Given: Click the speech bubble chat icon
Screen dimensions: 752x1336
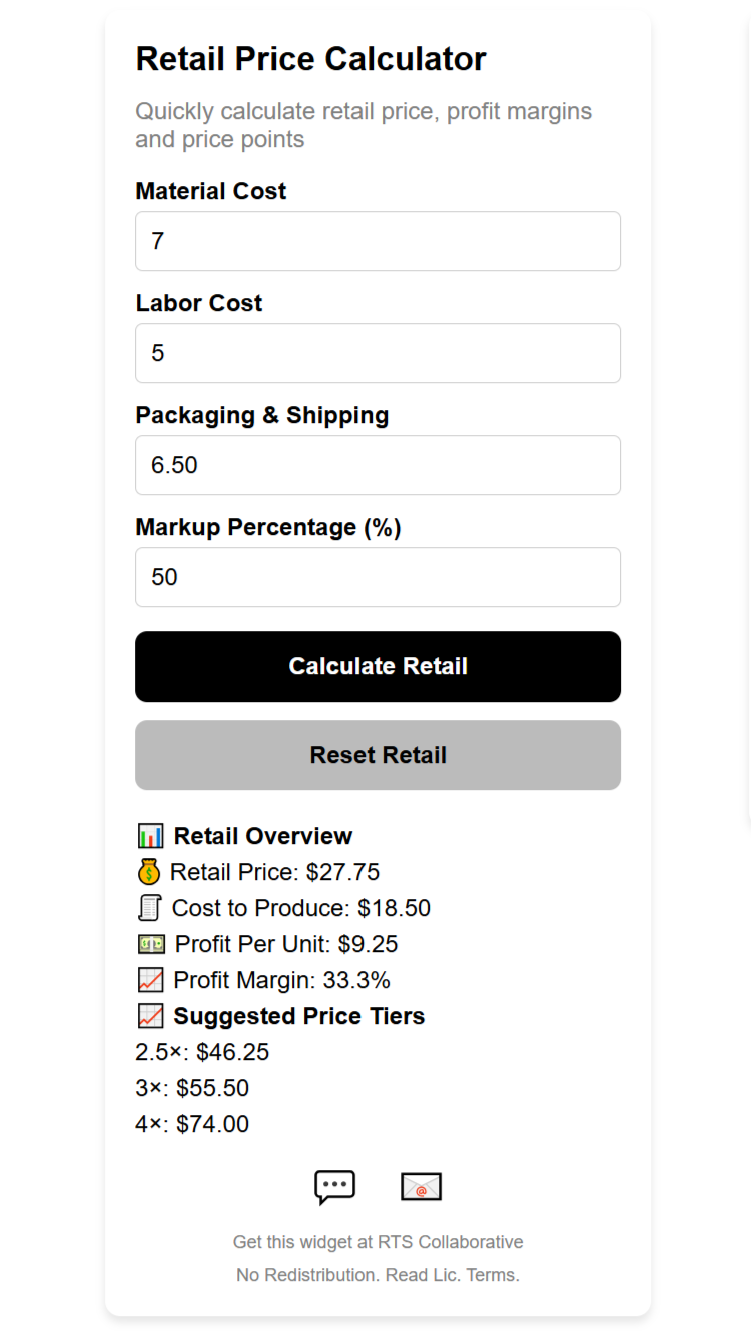Looking at the screenshot, I should (x=334, y=1186).
